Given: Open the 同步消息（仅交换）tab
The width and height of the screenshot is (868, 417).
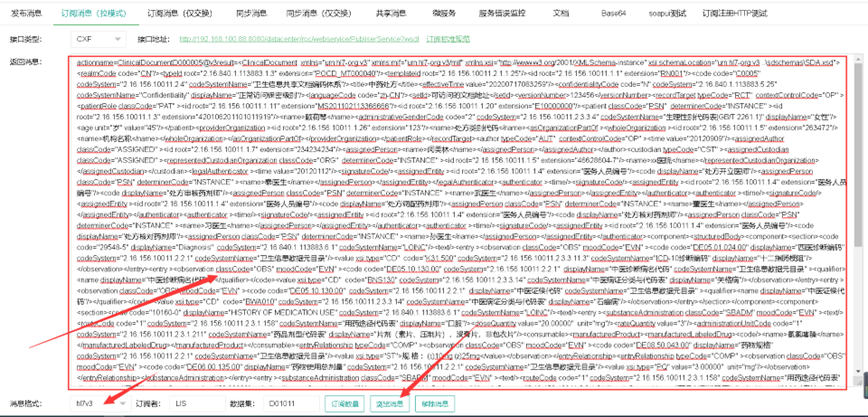Looking at the screenshot, I should pyautogui.click(x=317, y=13).
